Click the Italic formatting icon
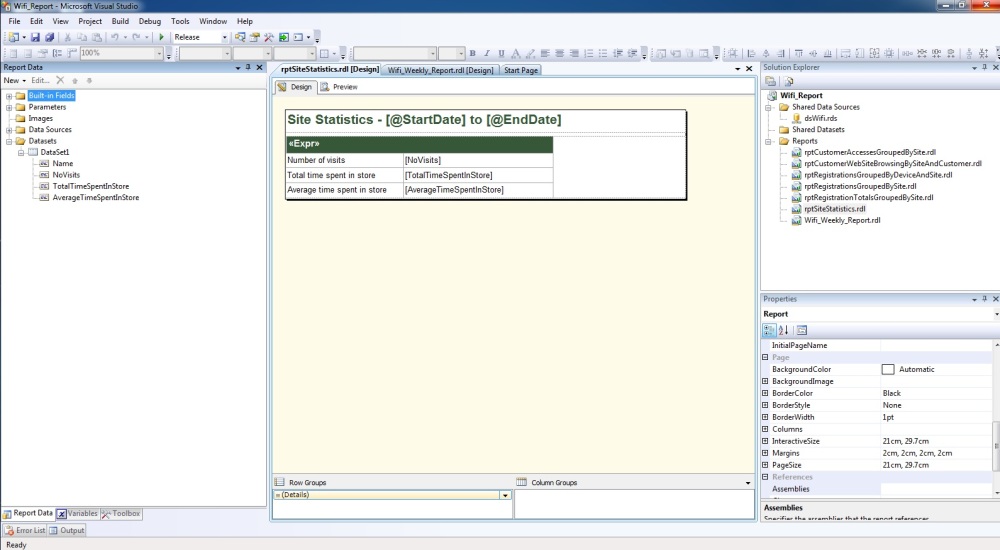The image size is (1000, 550). point(487,53)
